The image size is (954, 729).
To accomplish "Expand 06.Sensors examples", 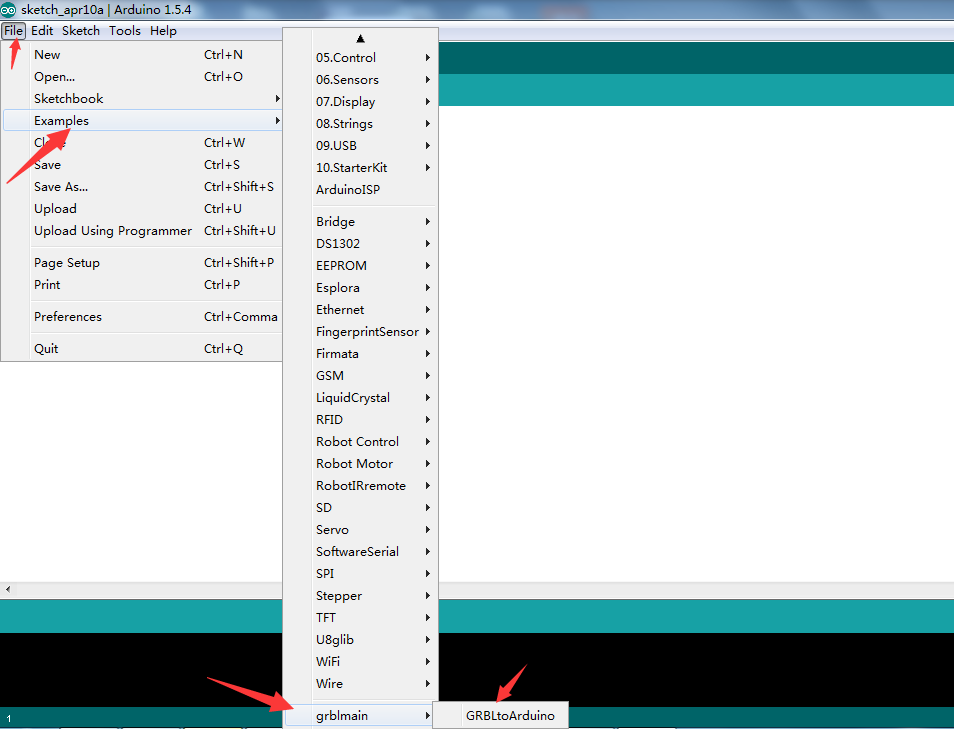I will tap(361, 80).
